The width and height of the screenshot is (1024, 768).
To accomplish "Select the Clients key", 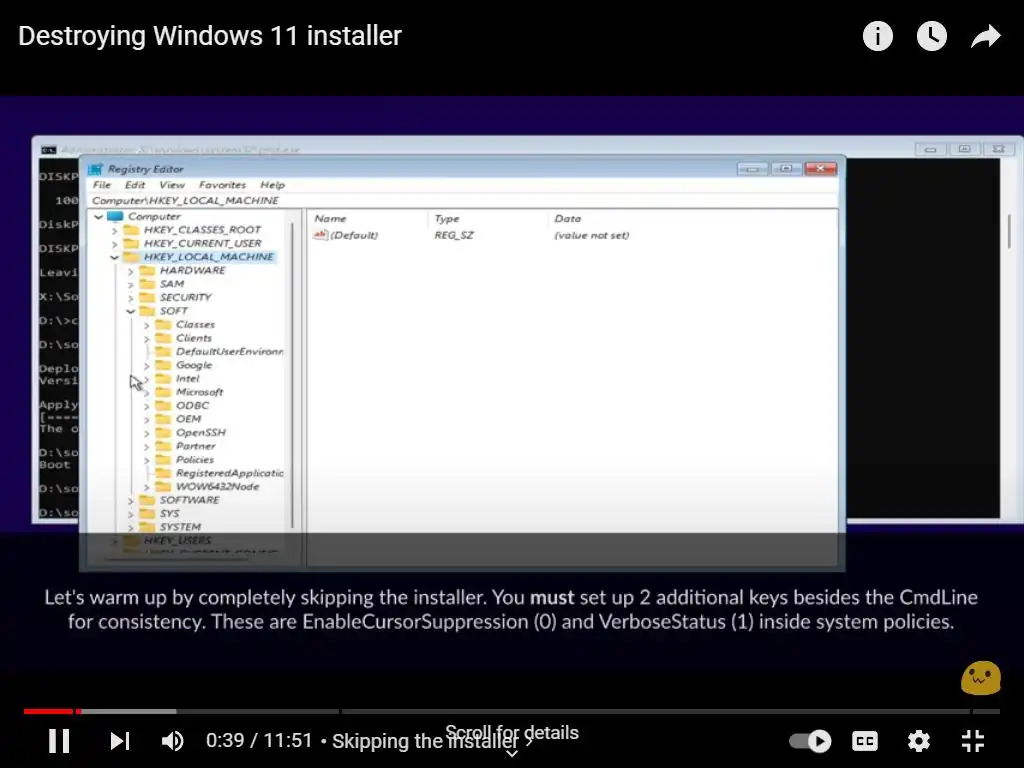I will click(x=193, y=338).
